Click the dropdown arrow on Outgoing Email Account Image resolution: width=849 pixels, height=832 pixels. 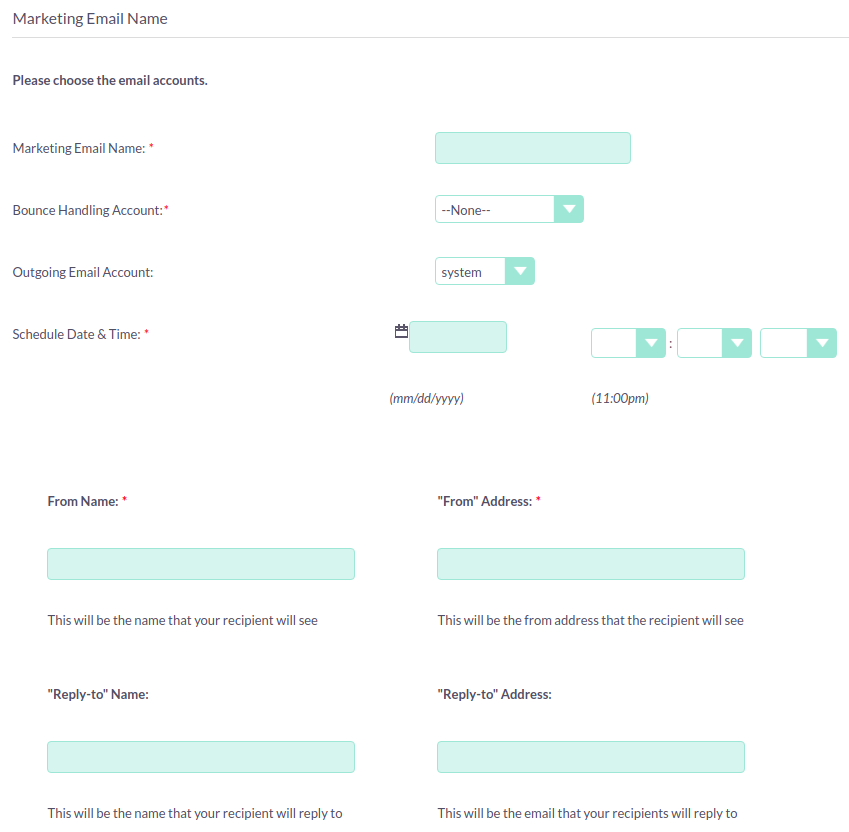coord(520,271)
